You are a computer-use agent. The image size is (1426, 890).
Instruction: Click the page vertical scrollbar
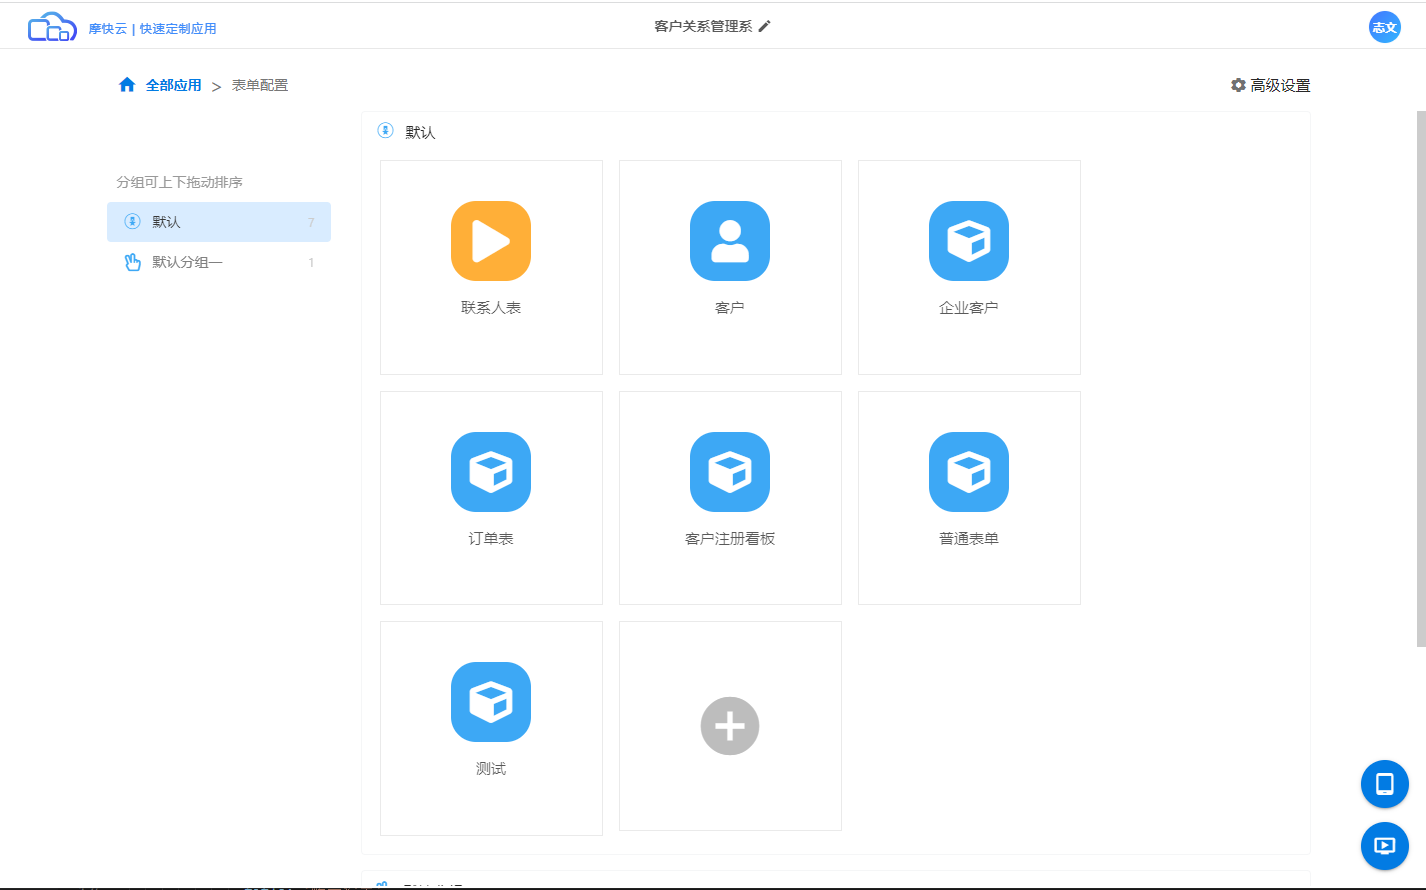[1421, 378]
